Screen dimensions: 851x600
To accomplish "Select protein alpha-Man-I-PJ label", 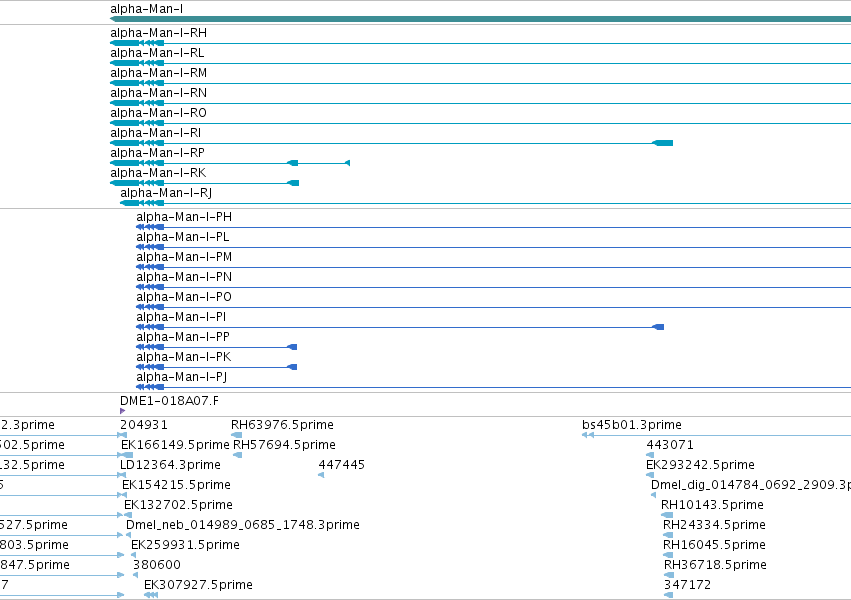I will tap(182, 378).
